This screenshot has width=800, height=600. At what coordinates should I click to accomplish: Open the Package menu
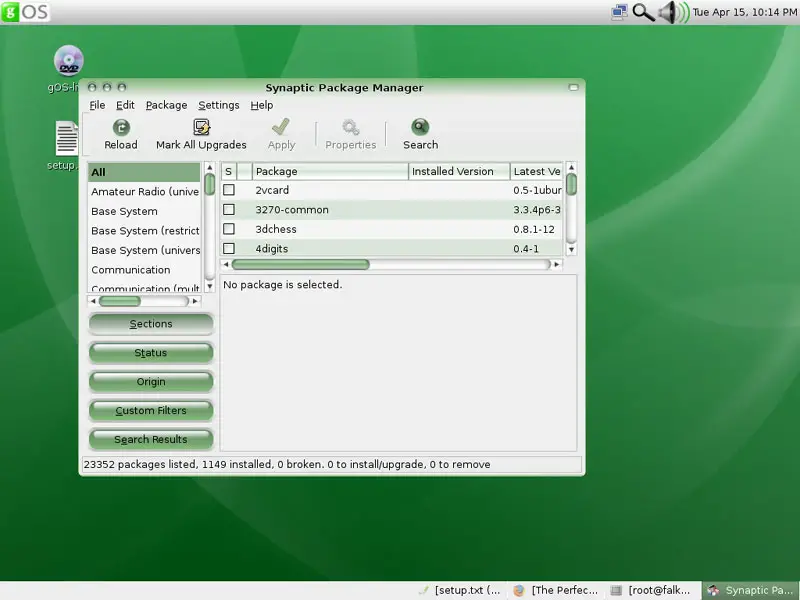point(166,105)
